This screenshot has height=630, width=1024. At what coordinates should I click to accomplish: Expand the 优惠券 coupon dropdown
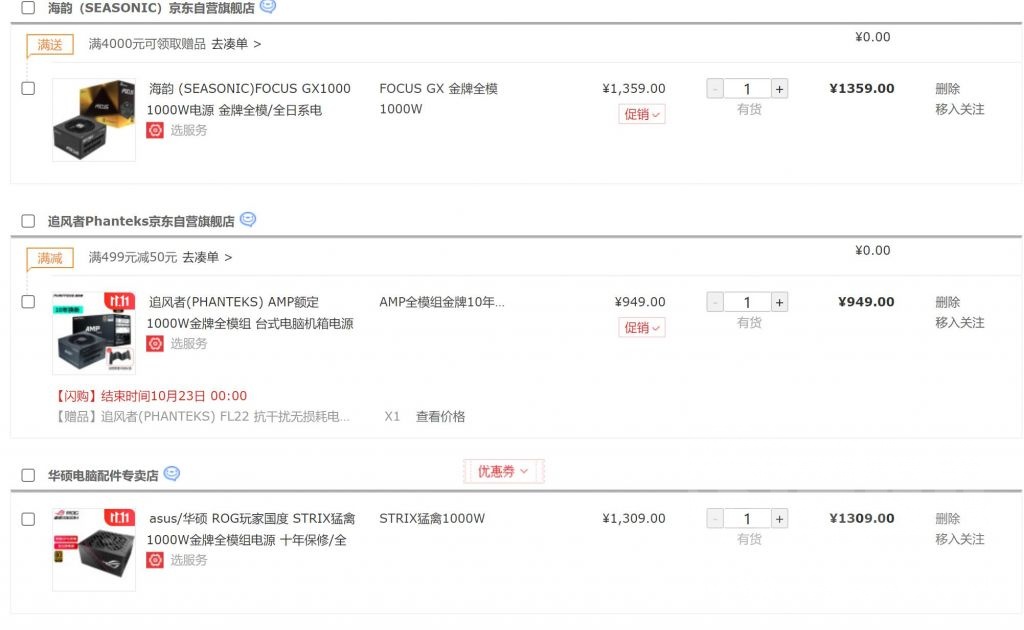click(x=503, y=471)
